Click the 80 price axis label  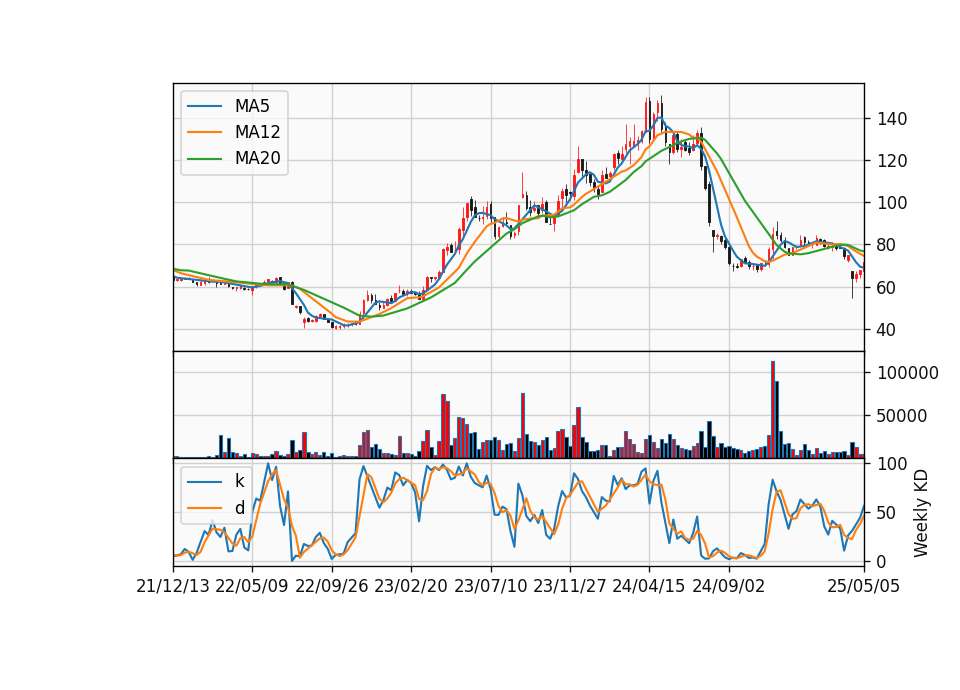(x=887, y=246)
